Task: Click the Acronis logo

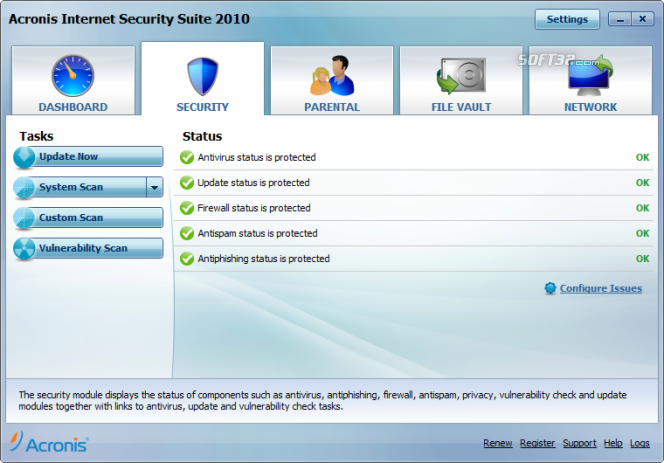Action: 49,443
